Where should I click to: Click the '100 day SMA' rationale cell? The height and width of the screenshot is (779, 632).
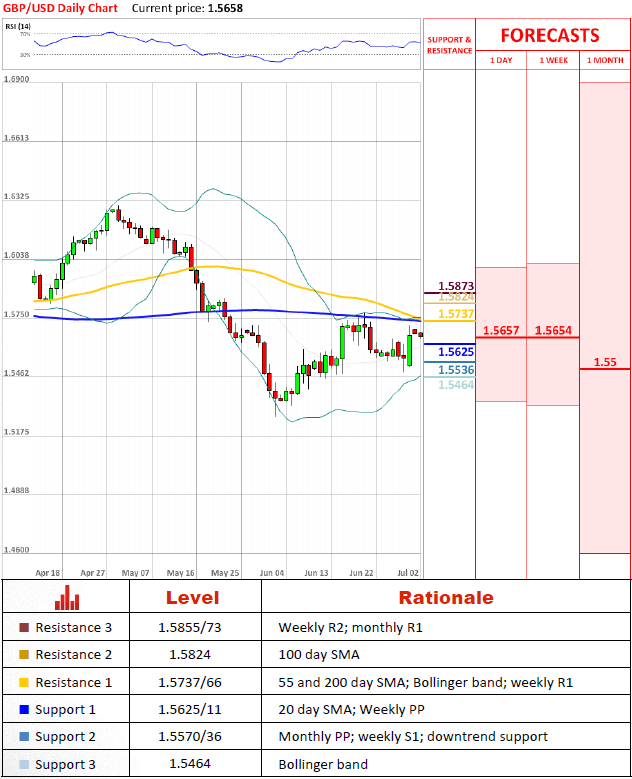(319, 654)
